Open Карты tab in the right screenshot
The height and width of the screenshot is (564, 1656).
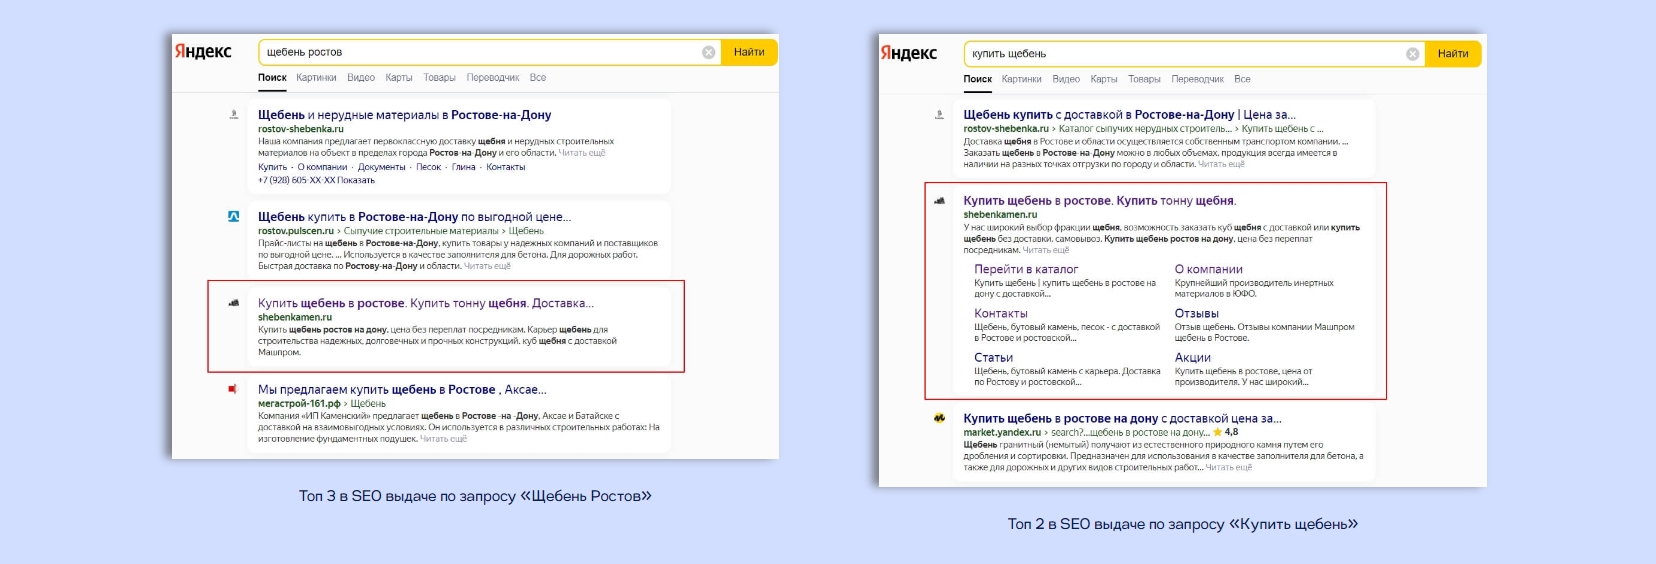[x=1104, y=79]
